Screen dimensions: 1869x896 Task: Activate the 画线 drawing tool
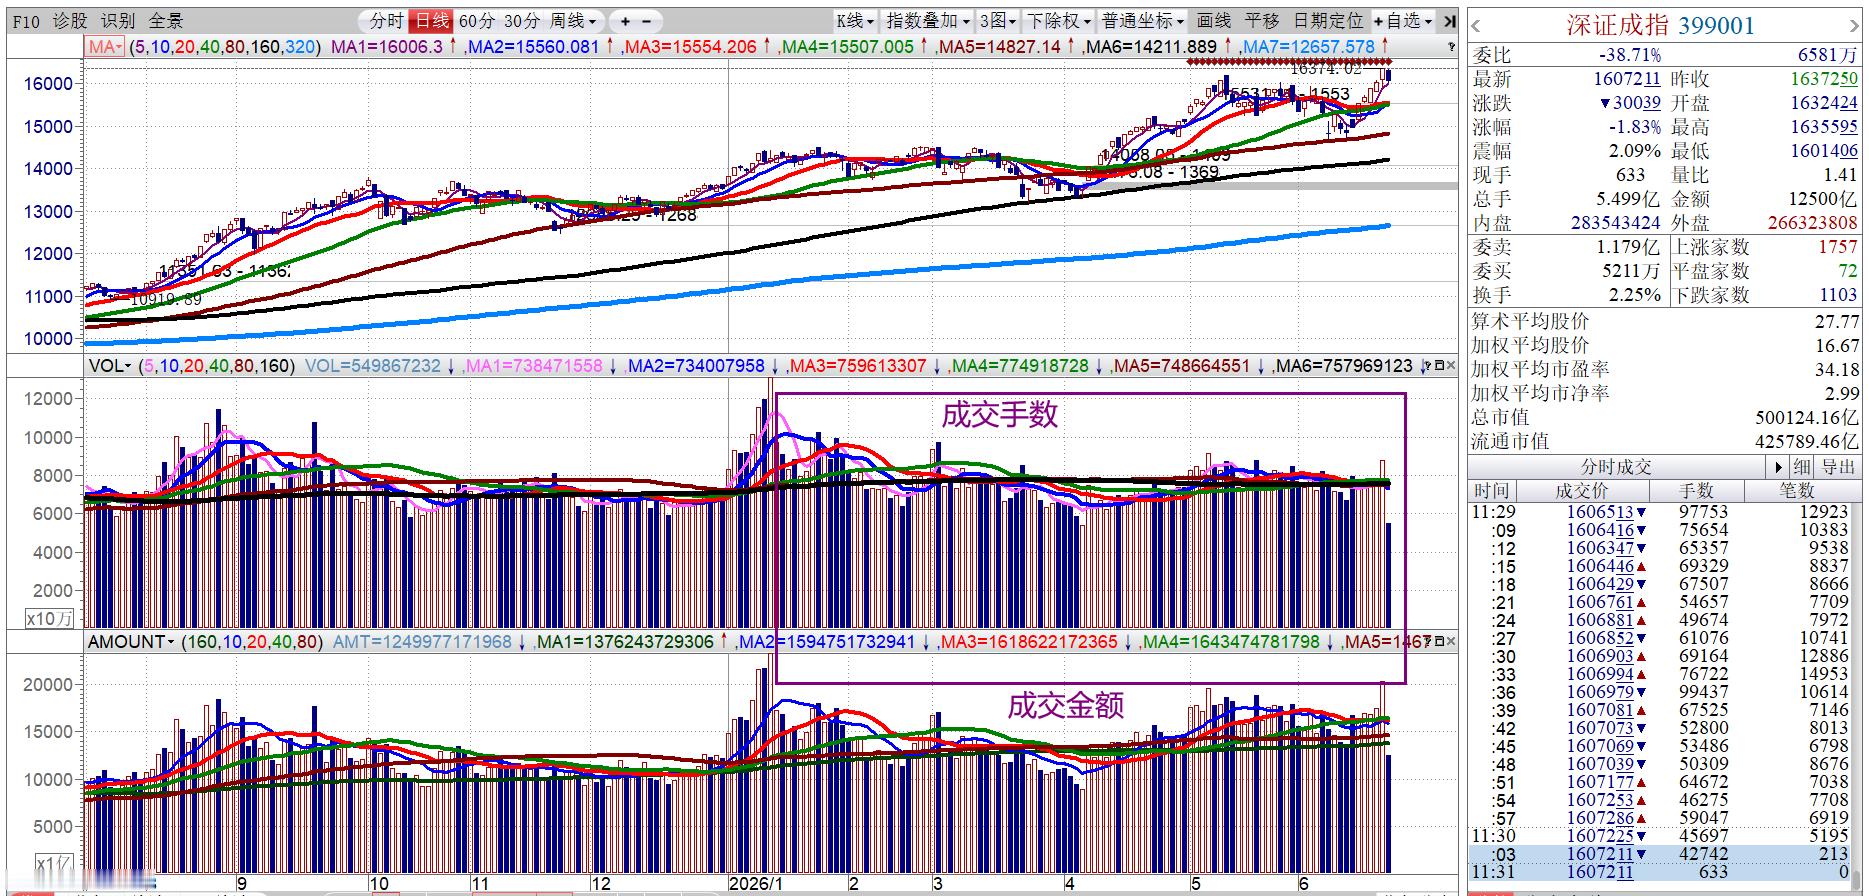1214,20
